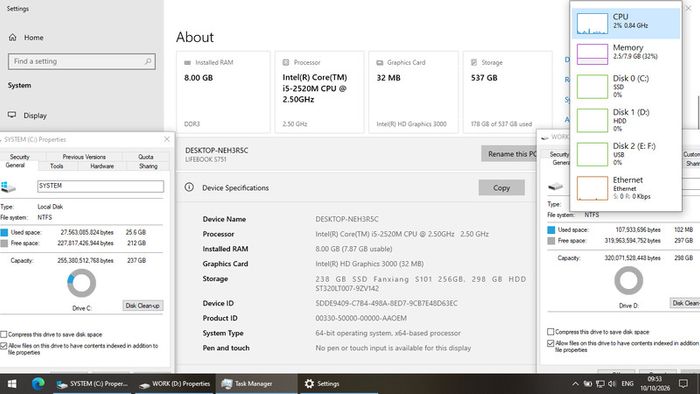Click the grey Free space swatch for C:
700x394 pixels.
(4, 243)
